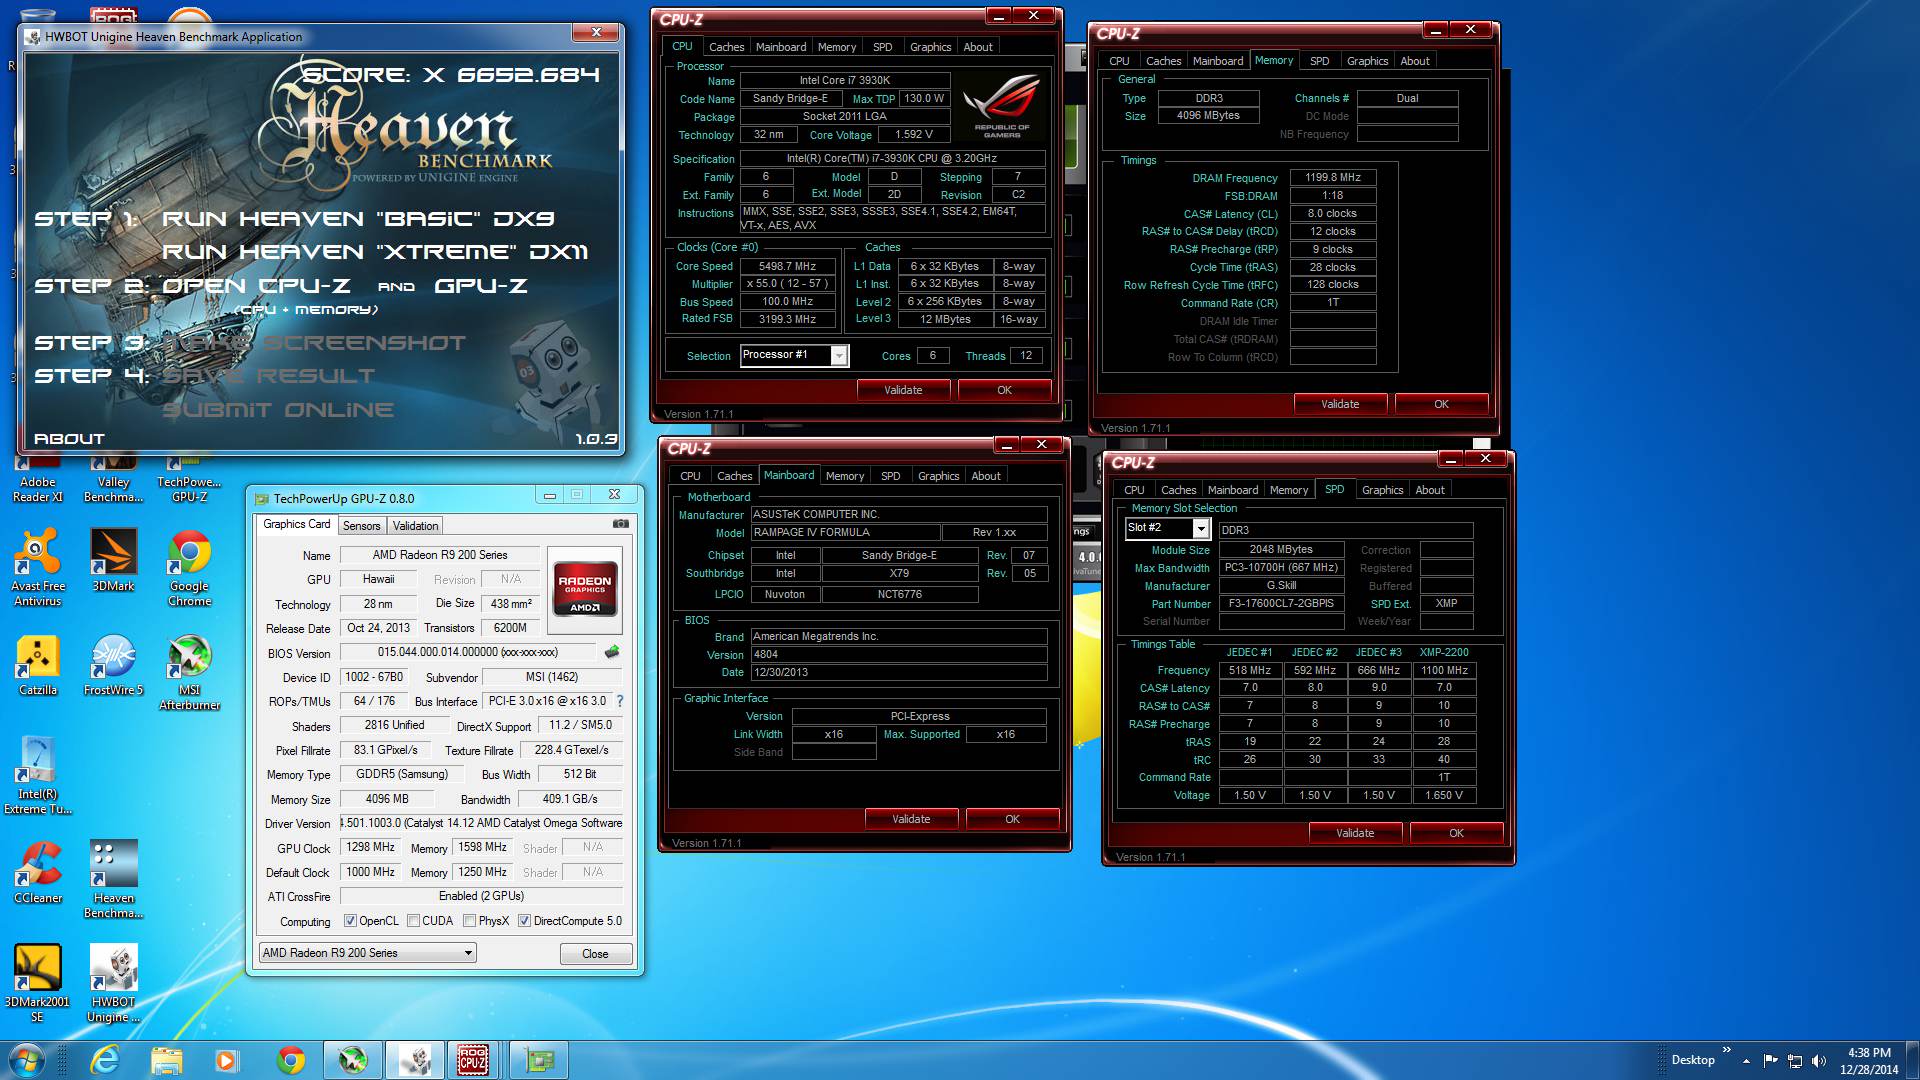The height and width of the screenshot is (1080, 1920).
Task: Click OK in SPD CPU-Z window
Action: pos(1456,833)
